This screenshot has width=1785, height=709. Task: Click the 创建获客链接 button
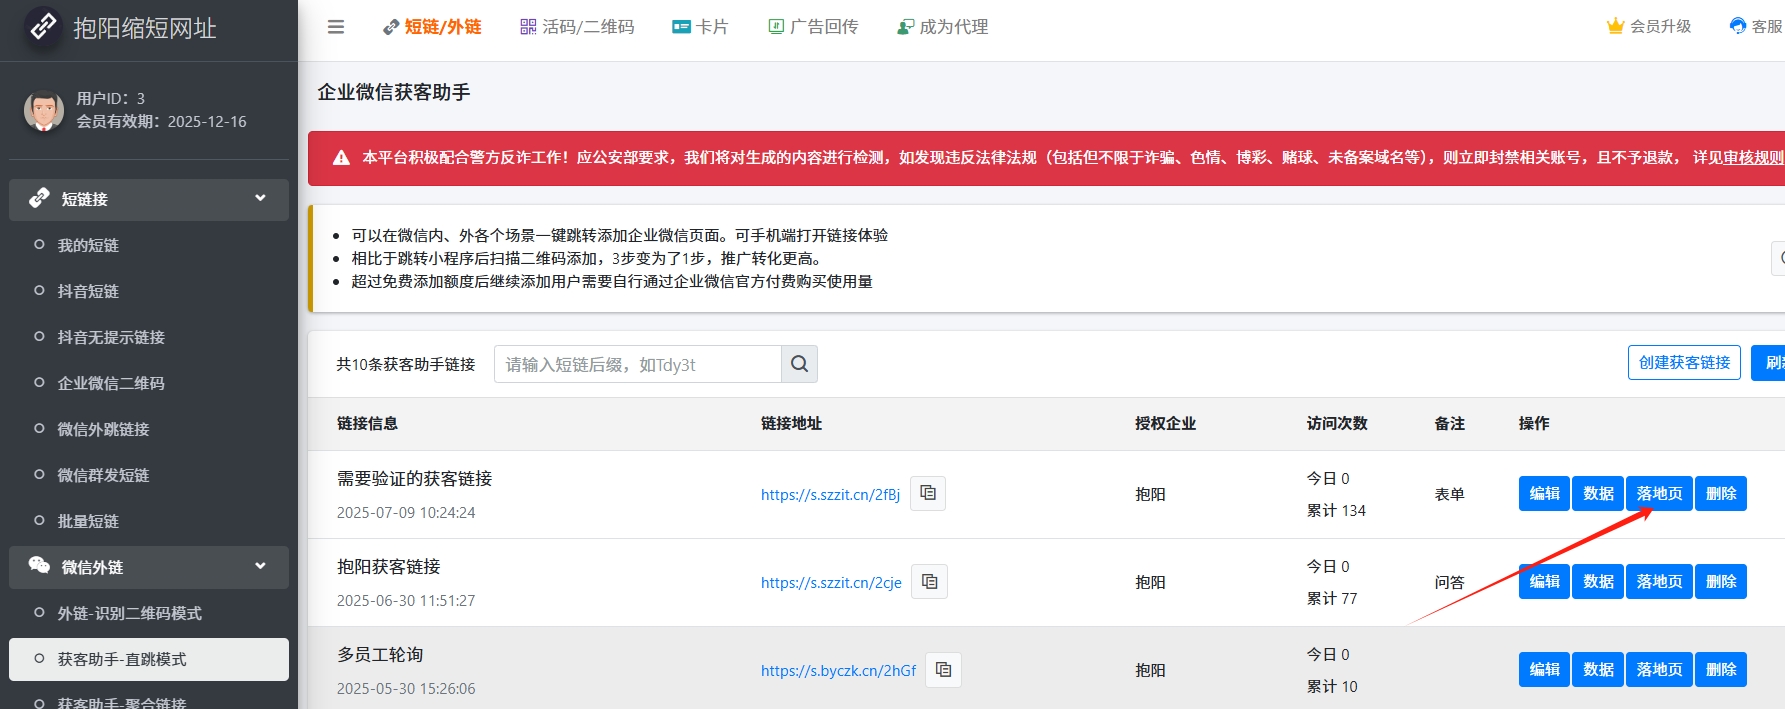[x=1684, y=362]
